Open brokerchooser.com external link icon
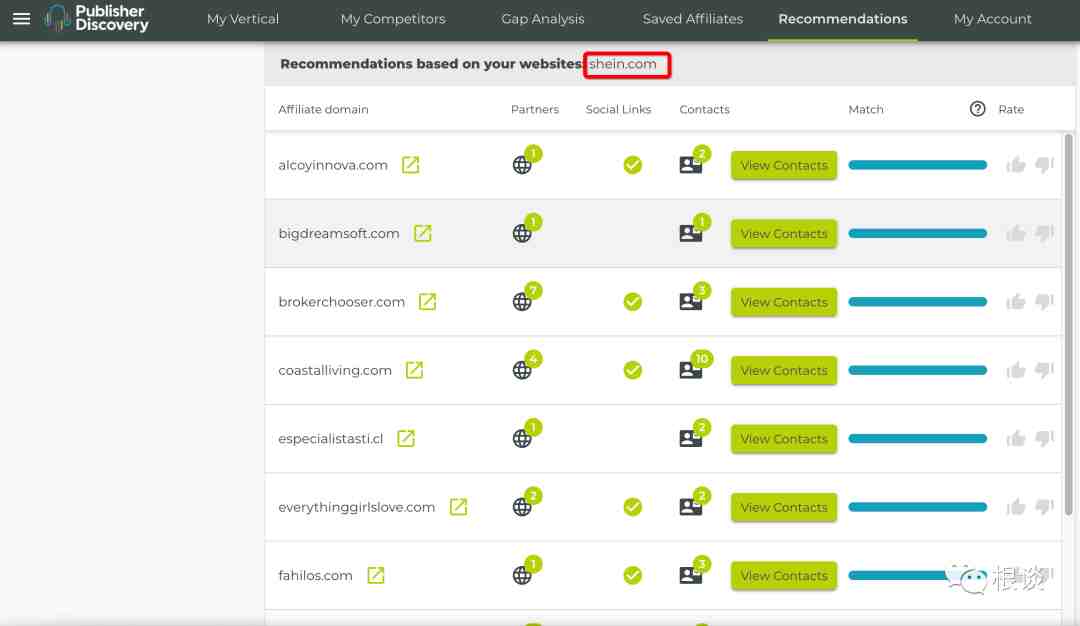This screenshot has height=626, width=1080. (427, 302)
